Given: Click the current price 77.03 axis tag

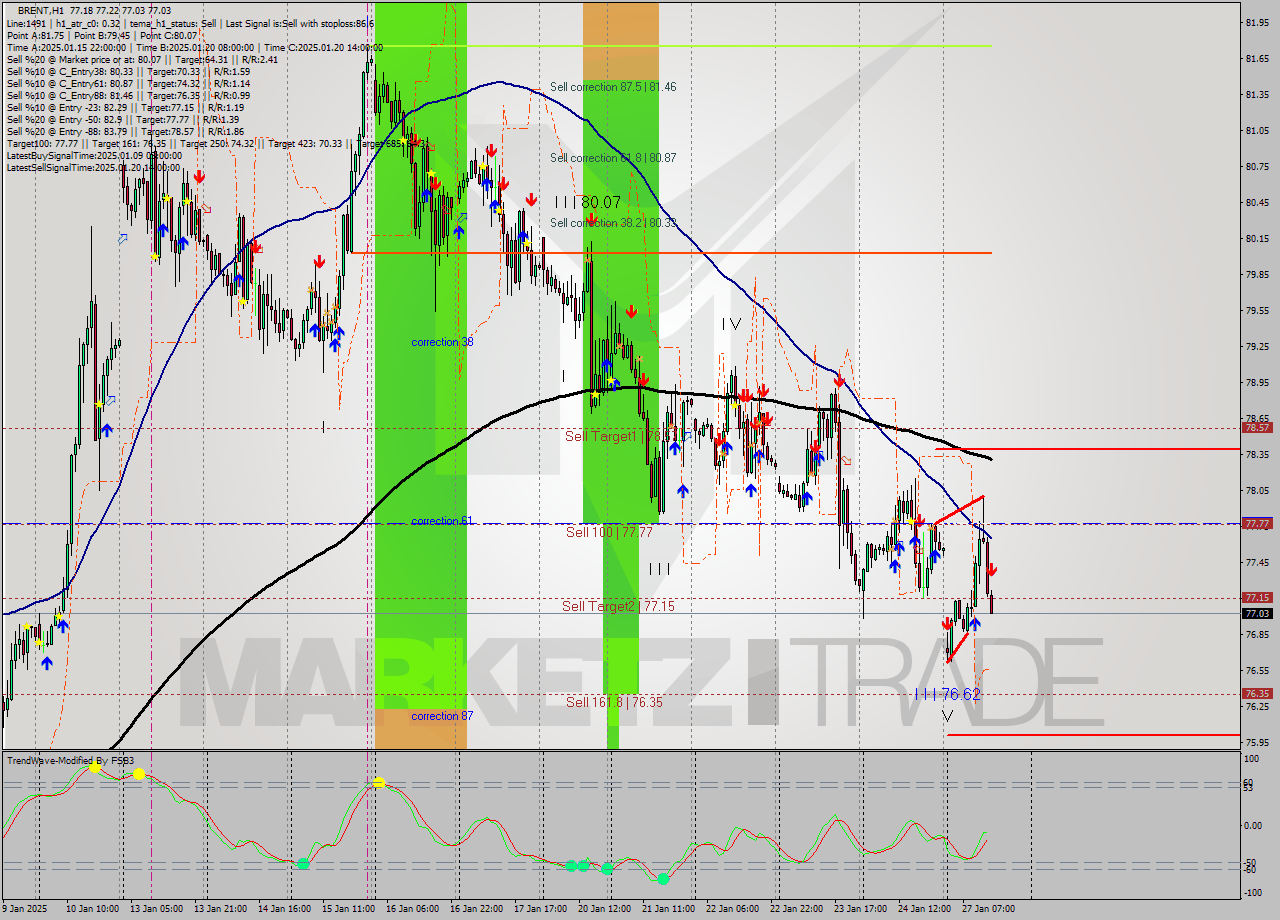Looking at the screenshot, I should click(1257, 613).
